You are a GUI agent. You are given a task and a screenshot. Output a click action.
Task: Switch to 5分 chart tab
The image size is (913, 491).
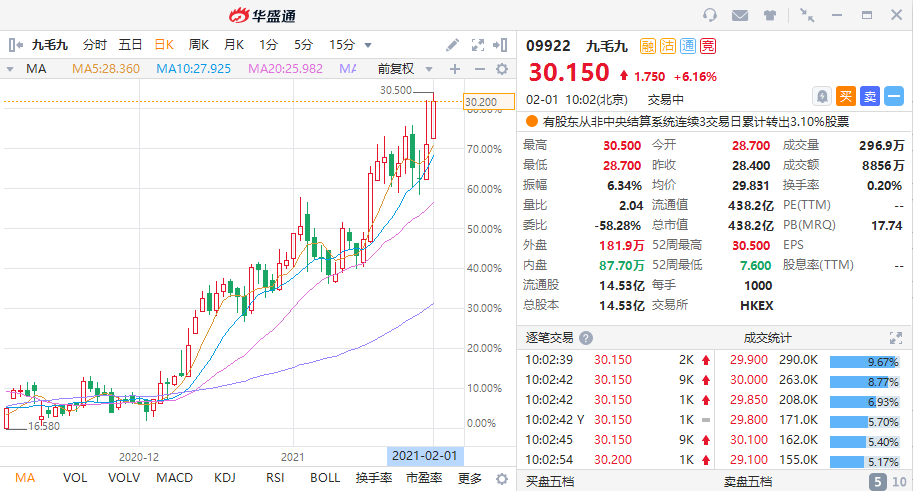coord(303,45)
